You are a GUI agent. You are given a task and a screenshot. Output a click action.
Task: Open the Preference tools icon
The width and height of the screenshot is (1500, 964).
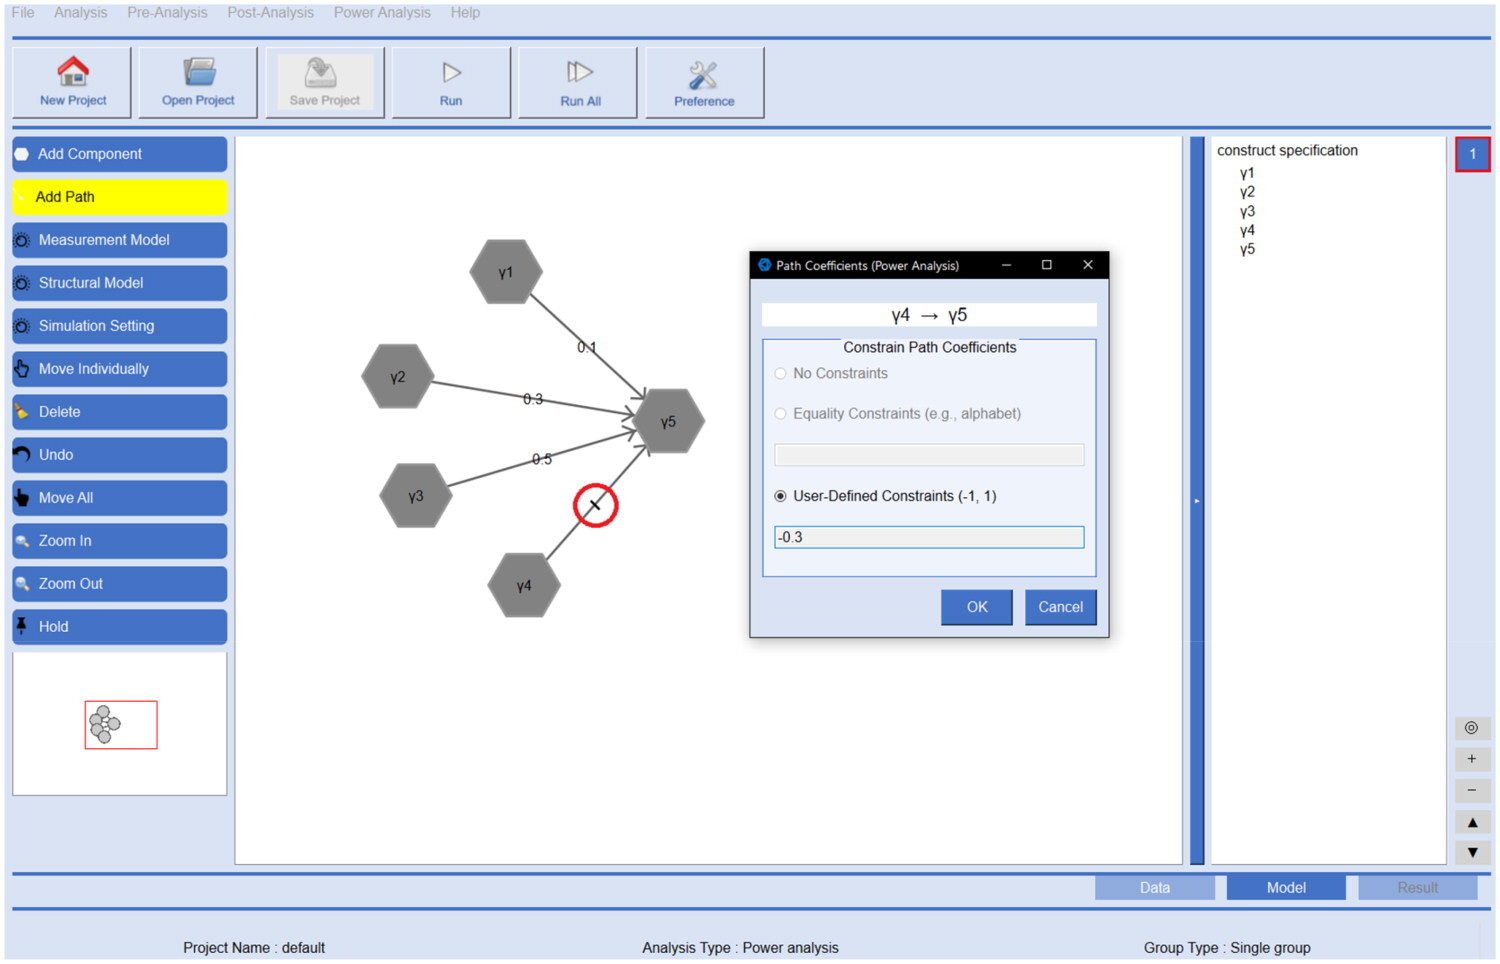tap(705, 83)
